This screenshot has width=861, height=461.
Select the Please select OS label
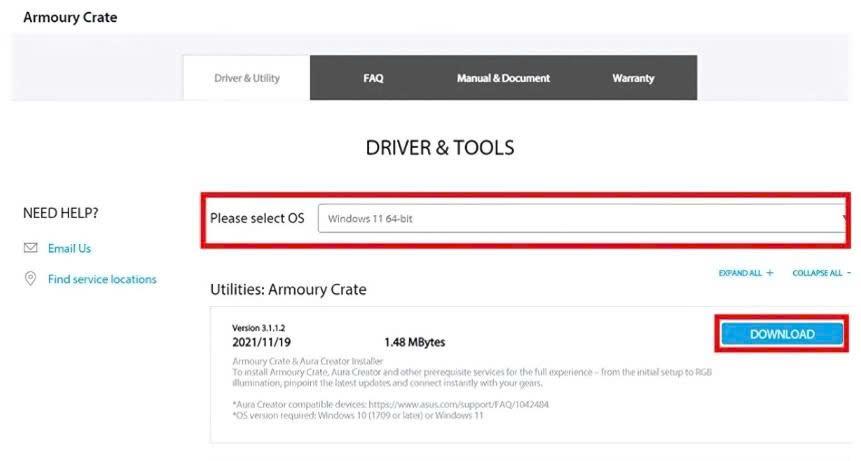pos(257,218)
